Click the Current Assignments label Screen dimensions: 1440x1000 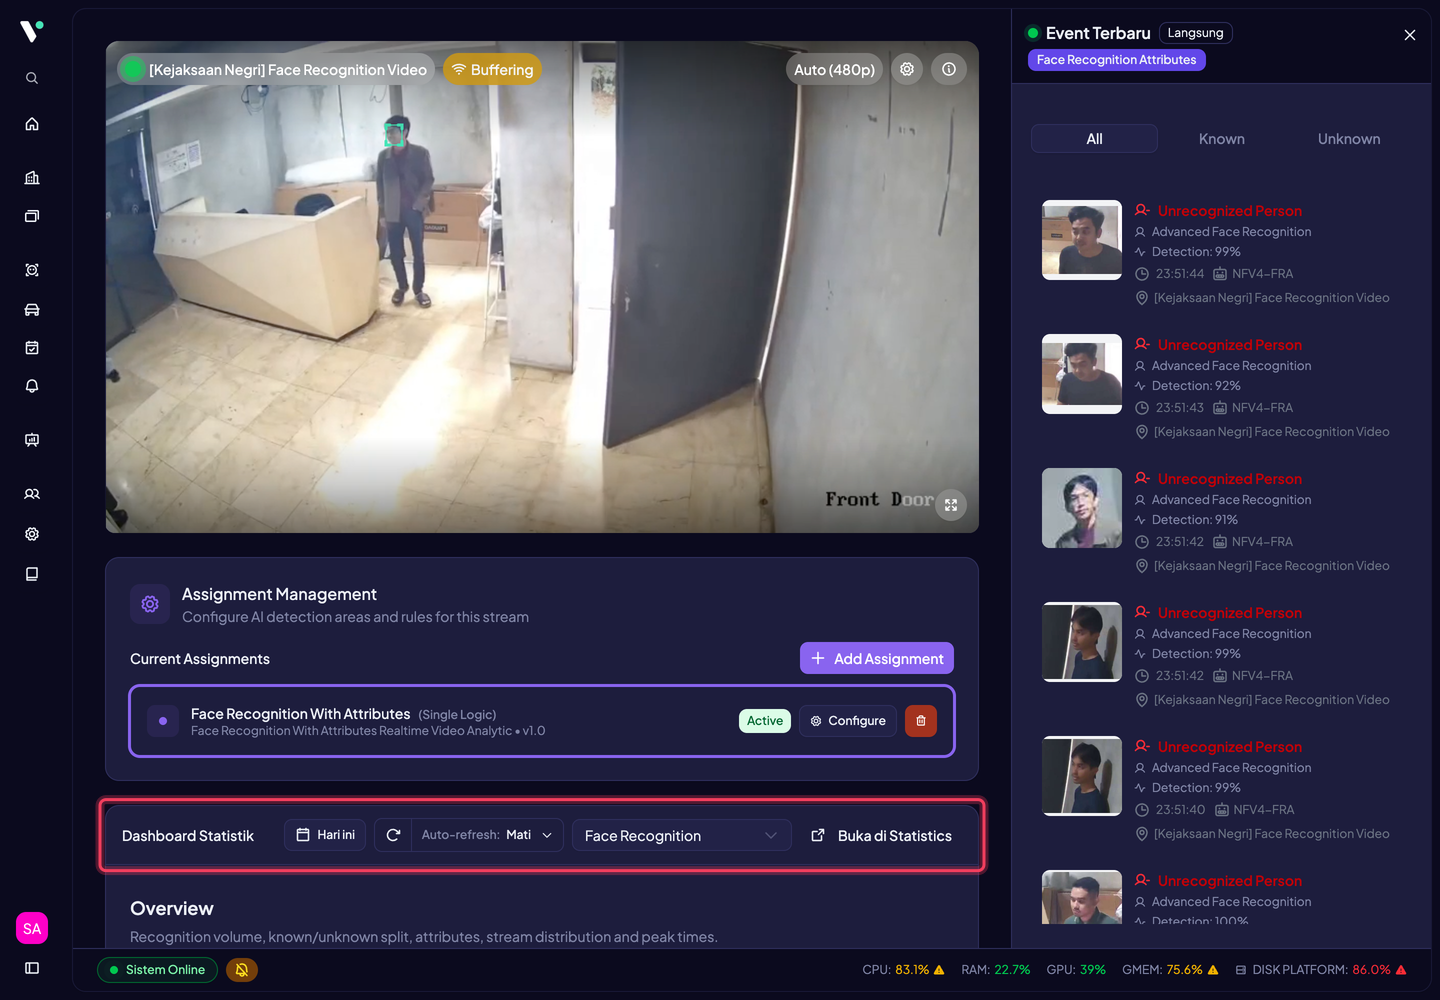pos(200,659)
